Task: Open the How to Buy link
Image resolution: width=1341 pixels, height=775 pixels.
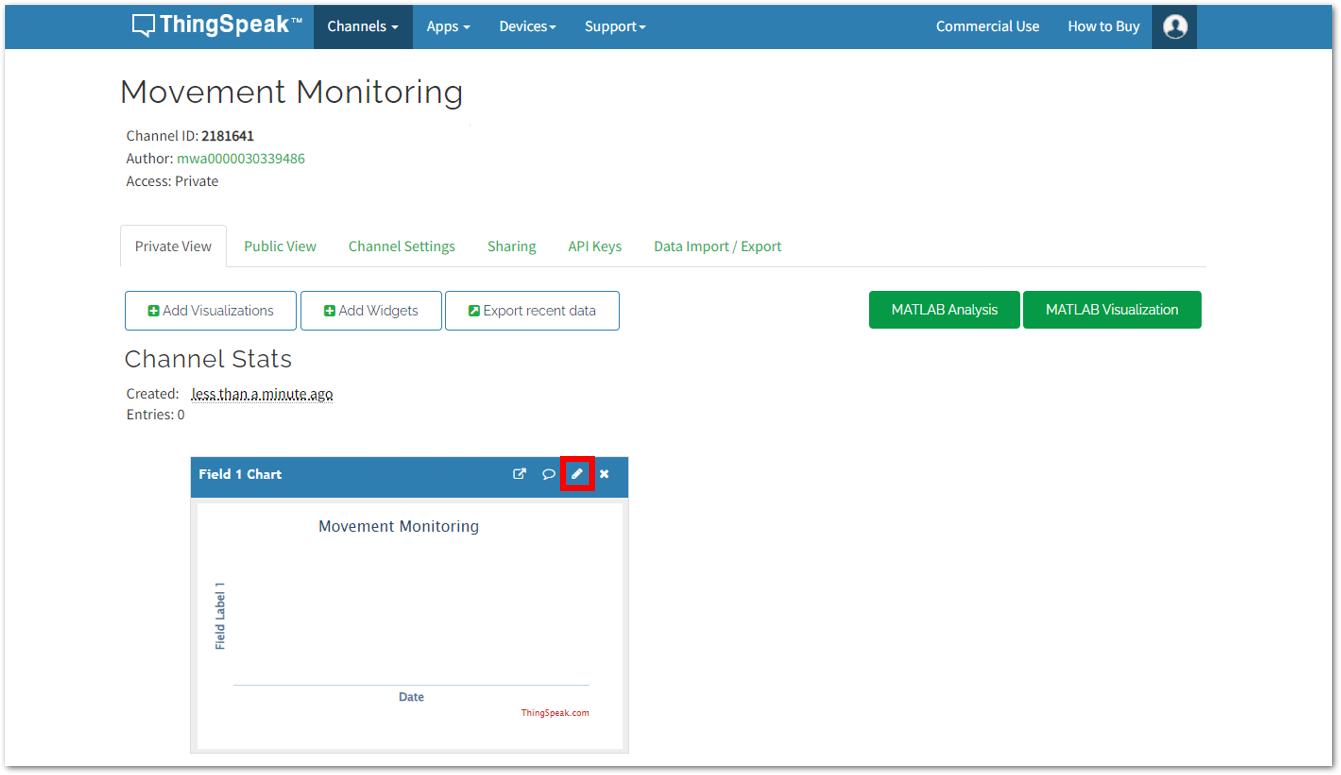Action: pyautogui.click(x=1104, y=26)
